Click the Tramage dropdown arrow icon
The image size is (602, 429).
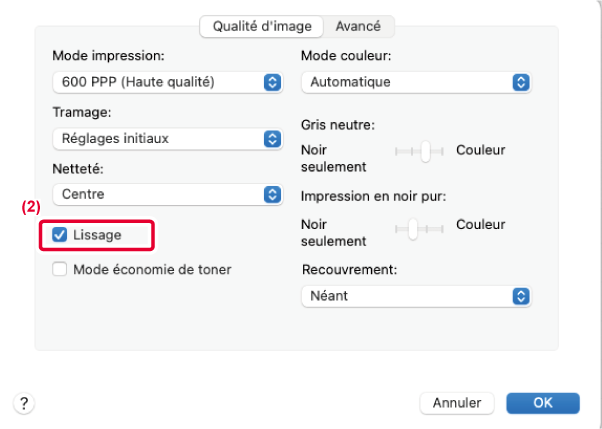(x=272, y=138)
